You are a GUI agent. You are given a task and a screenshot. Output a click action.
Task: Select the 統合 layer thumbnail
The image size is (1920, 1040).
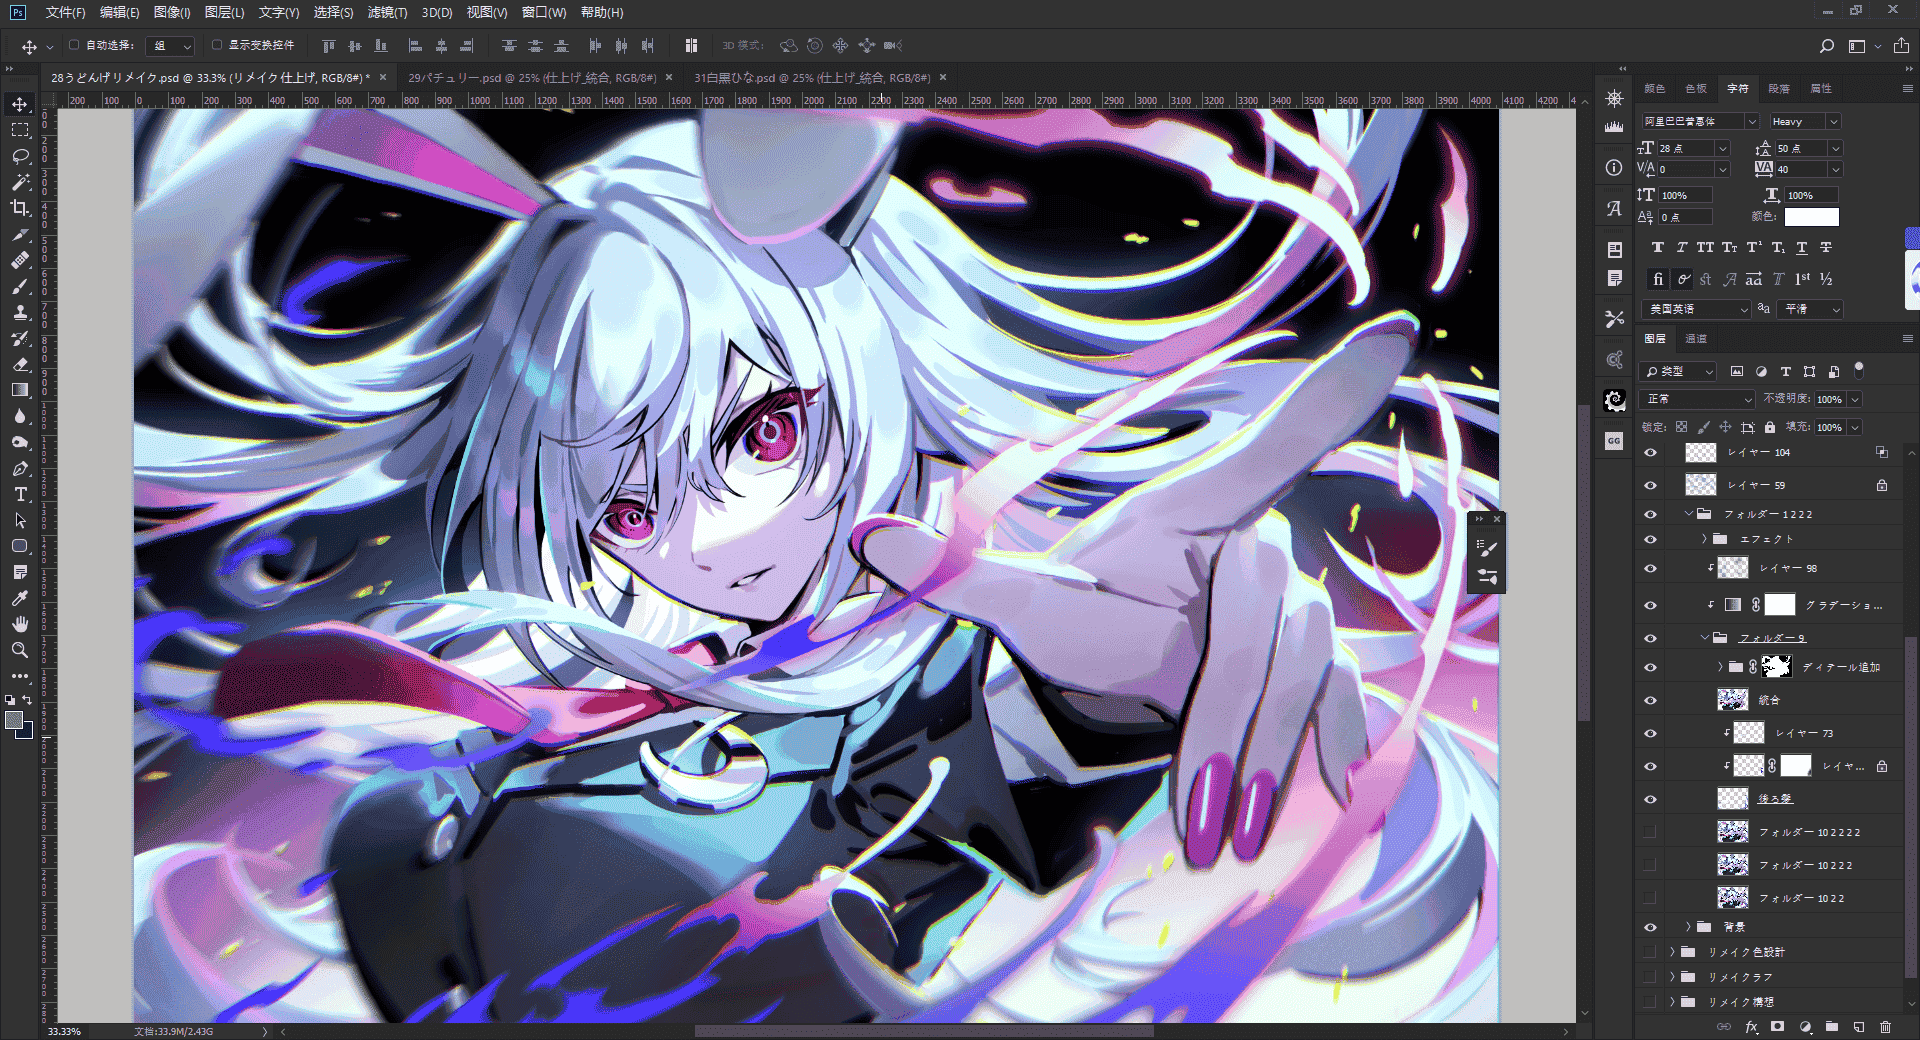(1732, 700)
